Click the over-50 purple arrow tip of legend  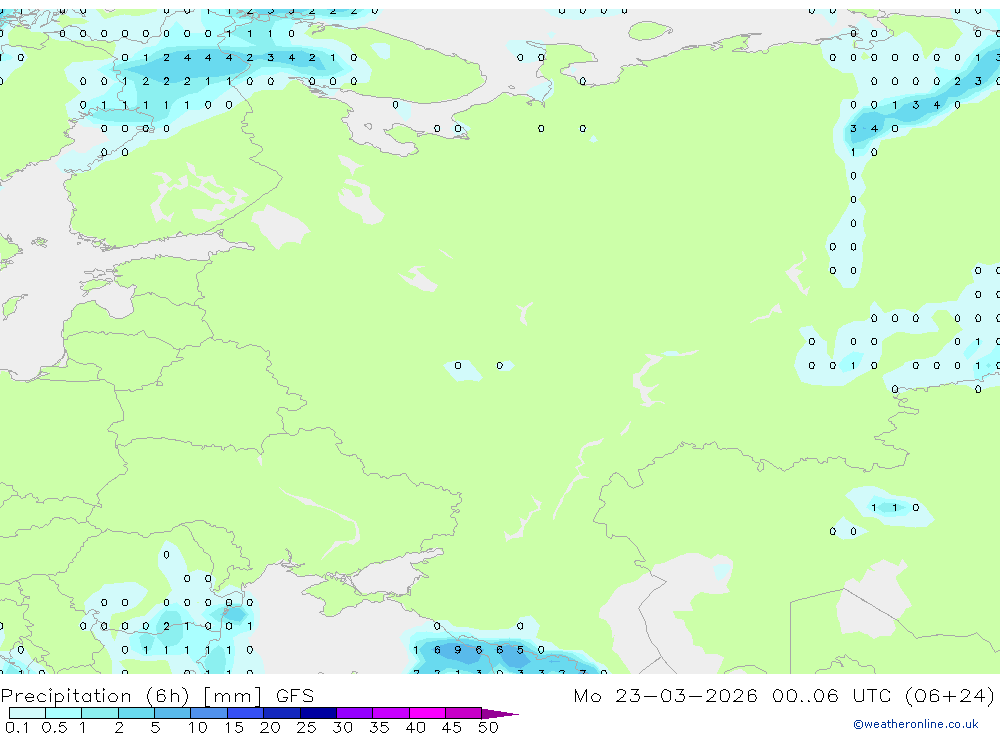pyautogui.click(x=501, y=714)
